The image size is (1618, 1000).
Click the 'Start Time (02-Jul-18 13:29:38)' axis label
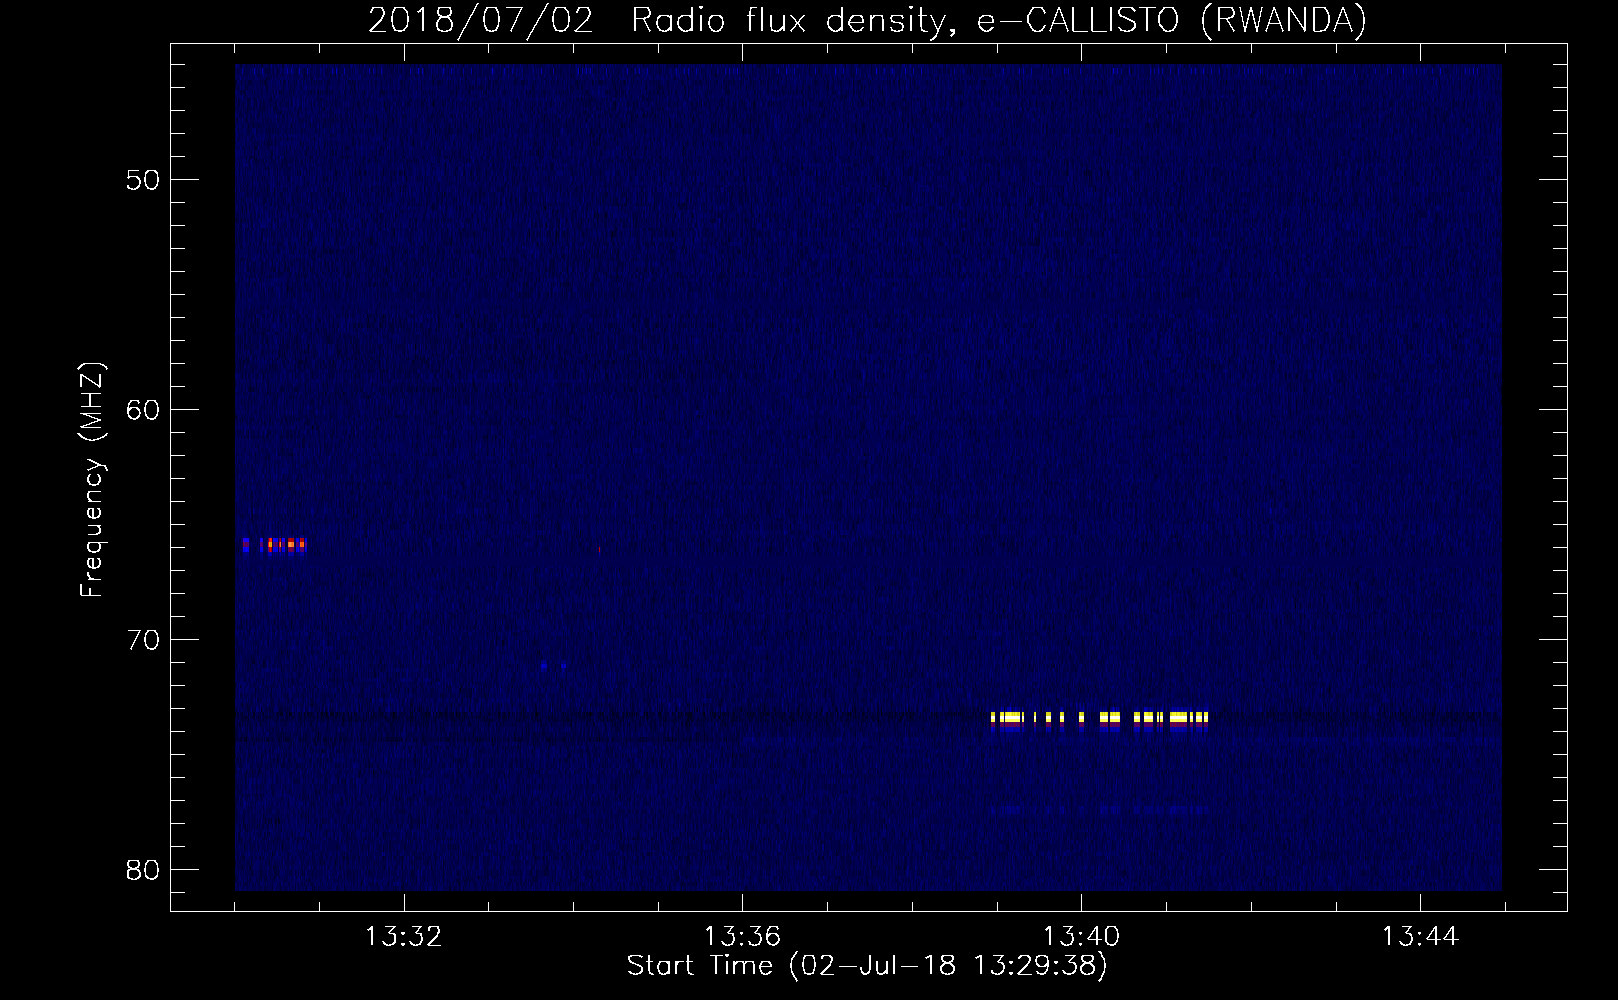(x=867, y=966)
